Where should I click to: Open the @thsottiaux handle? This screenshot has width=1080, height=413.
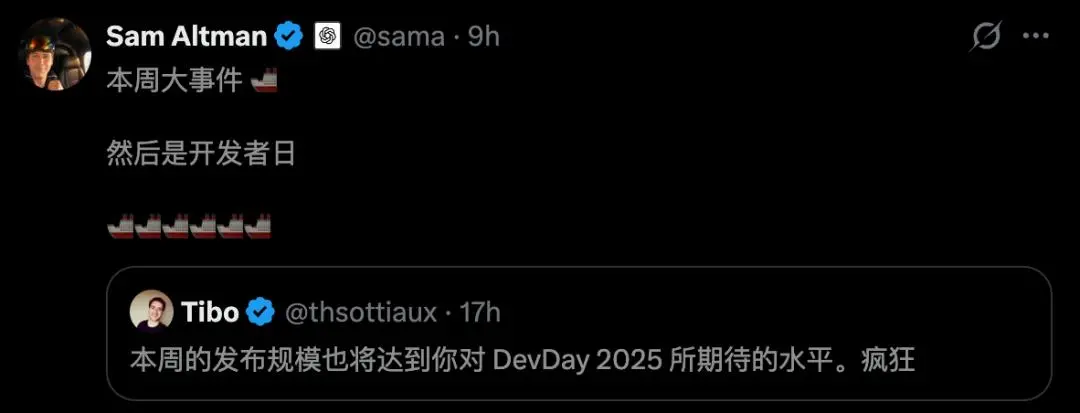pyautogui.click(x=361, y=313)
